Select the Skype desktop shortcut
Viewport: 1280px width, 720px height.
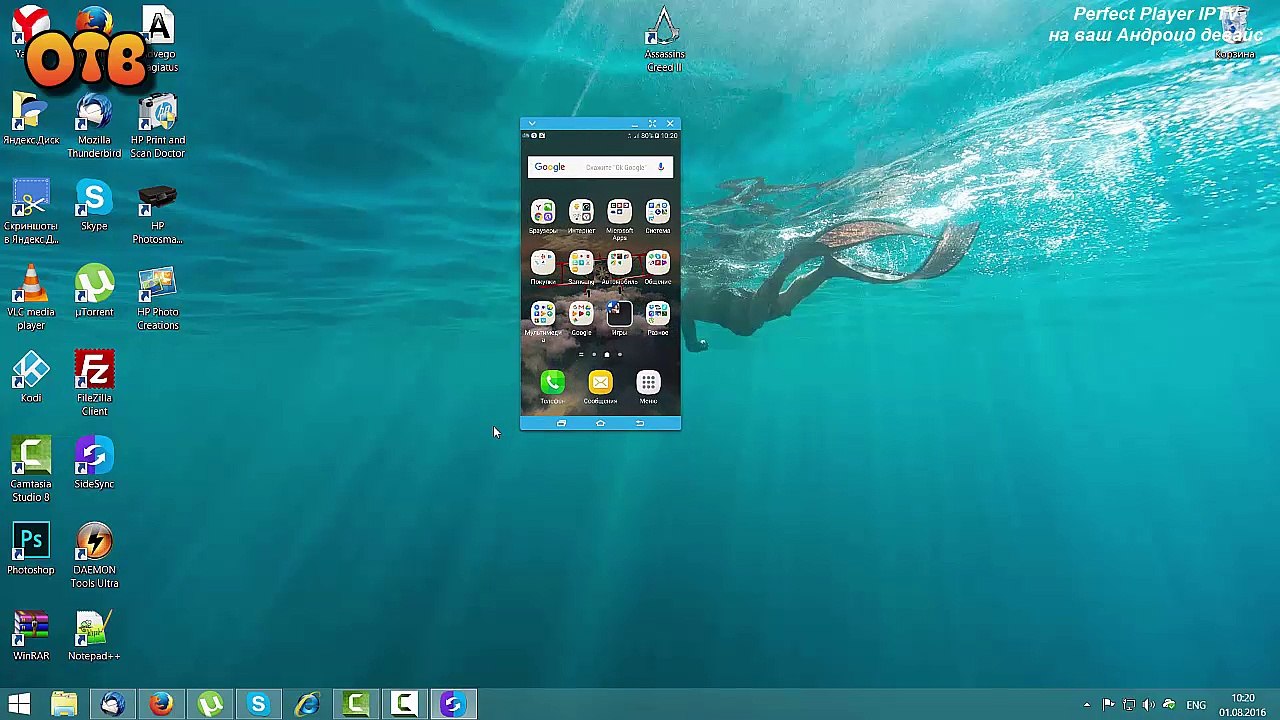click(x=94, y=205)
